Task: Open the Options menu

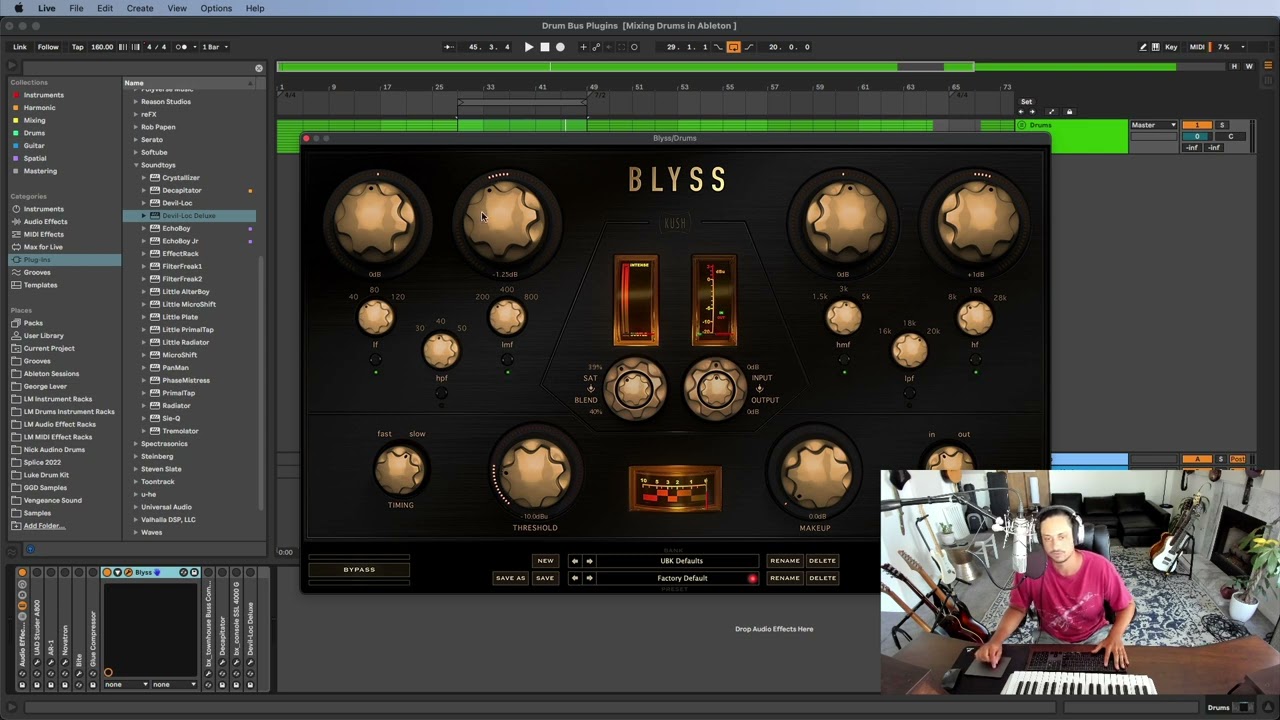Action: tap(216, 8)
